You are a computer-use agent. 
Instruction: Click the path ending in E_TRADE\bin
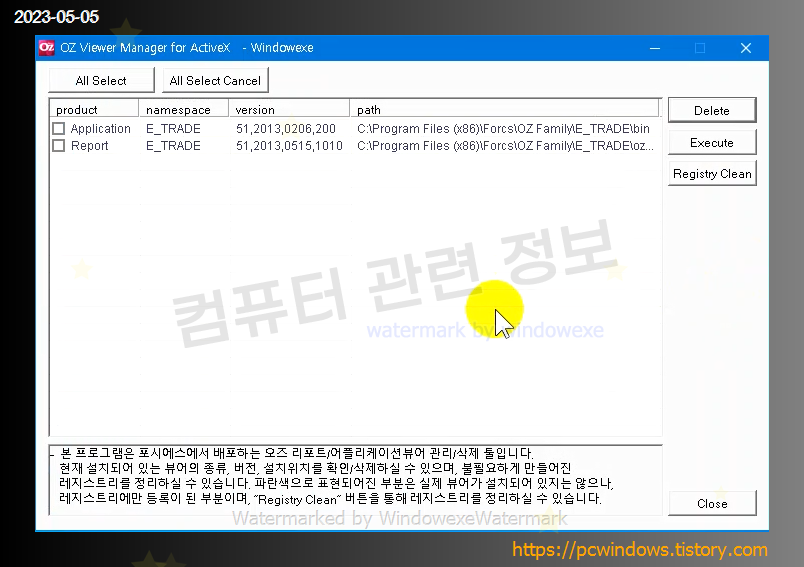point(504,129)
